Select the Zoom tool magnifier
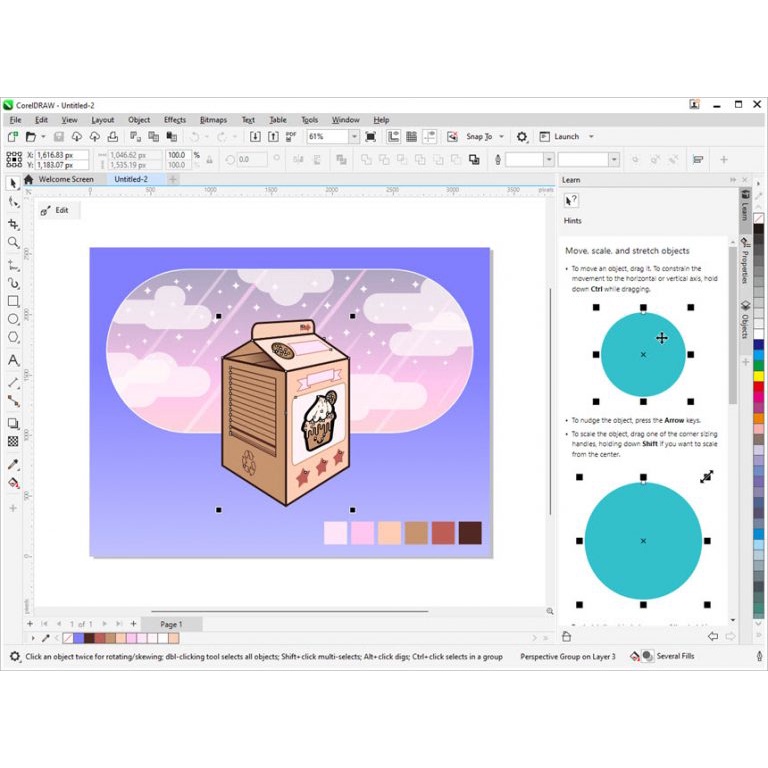The image size is (768, 768). (x=13, y=243)
